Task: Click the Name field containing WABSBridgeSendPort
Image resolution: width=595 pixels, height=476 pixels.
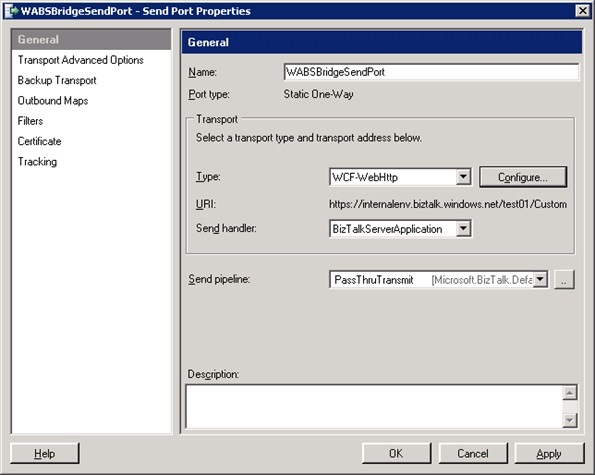Action: 431,72
